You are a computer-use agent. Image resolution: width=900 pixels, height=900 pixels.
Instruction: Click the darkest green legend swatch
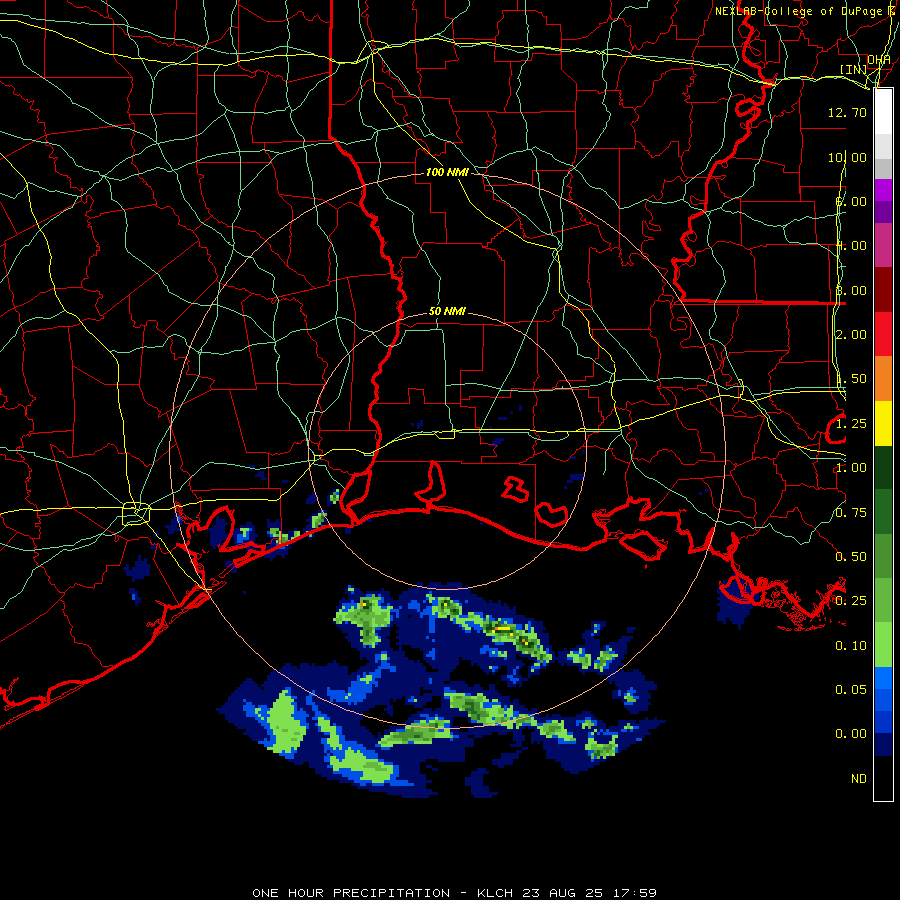pos(883,468)
